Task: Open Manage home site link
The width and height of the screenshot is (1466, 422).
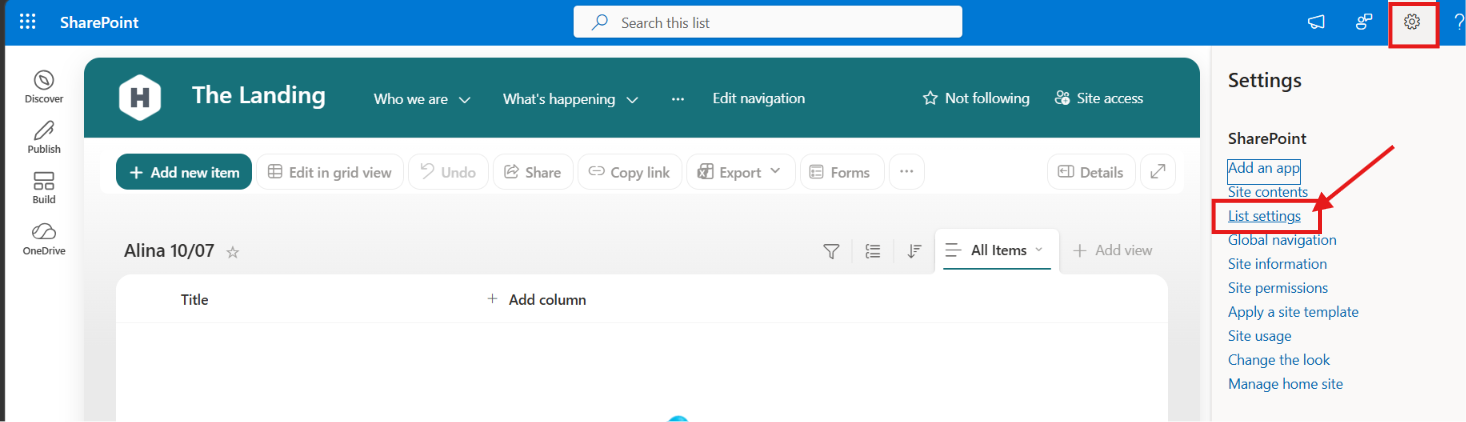Action: click(1285, 384)
